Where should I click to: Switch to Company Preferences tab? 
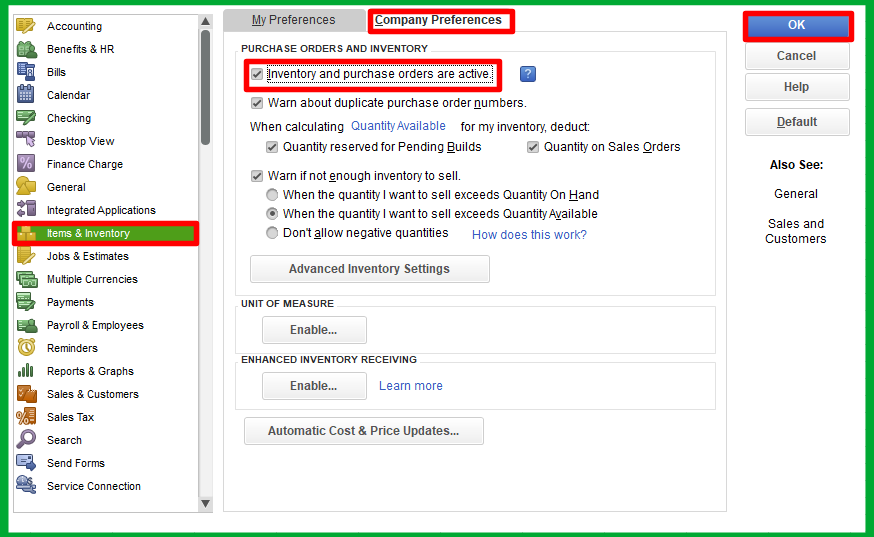[x=439, y=20]
